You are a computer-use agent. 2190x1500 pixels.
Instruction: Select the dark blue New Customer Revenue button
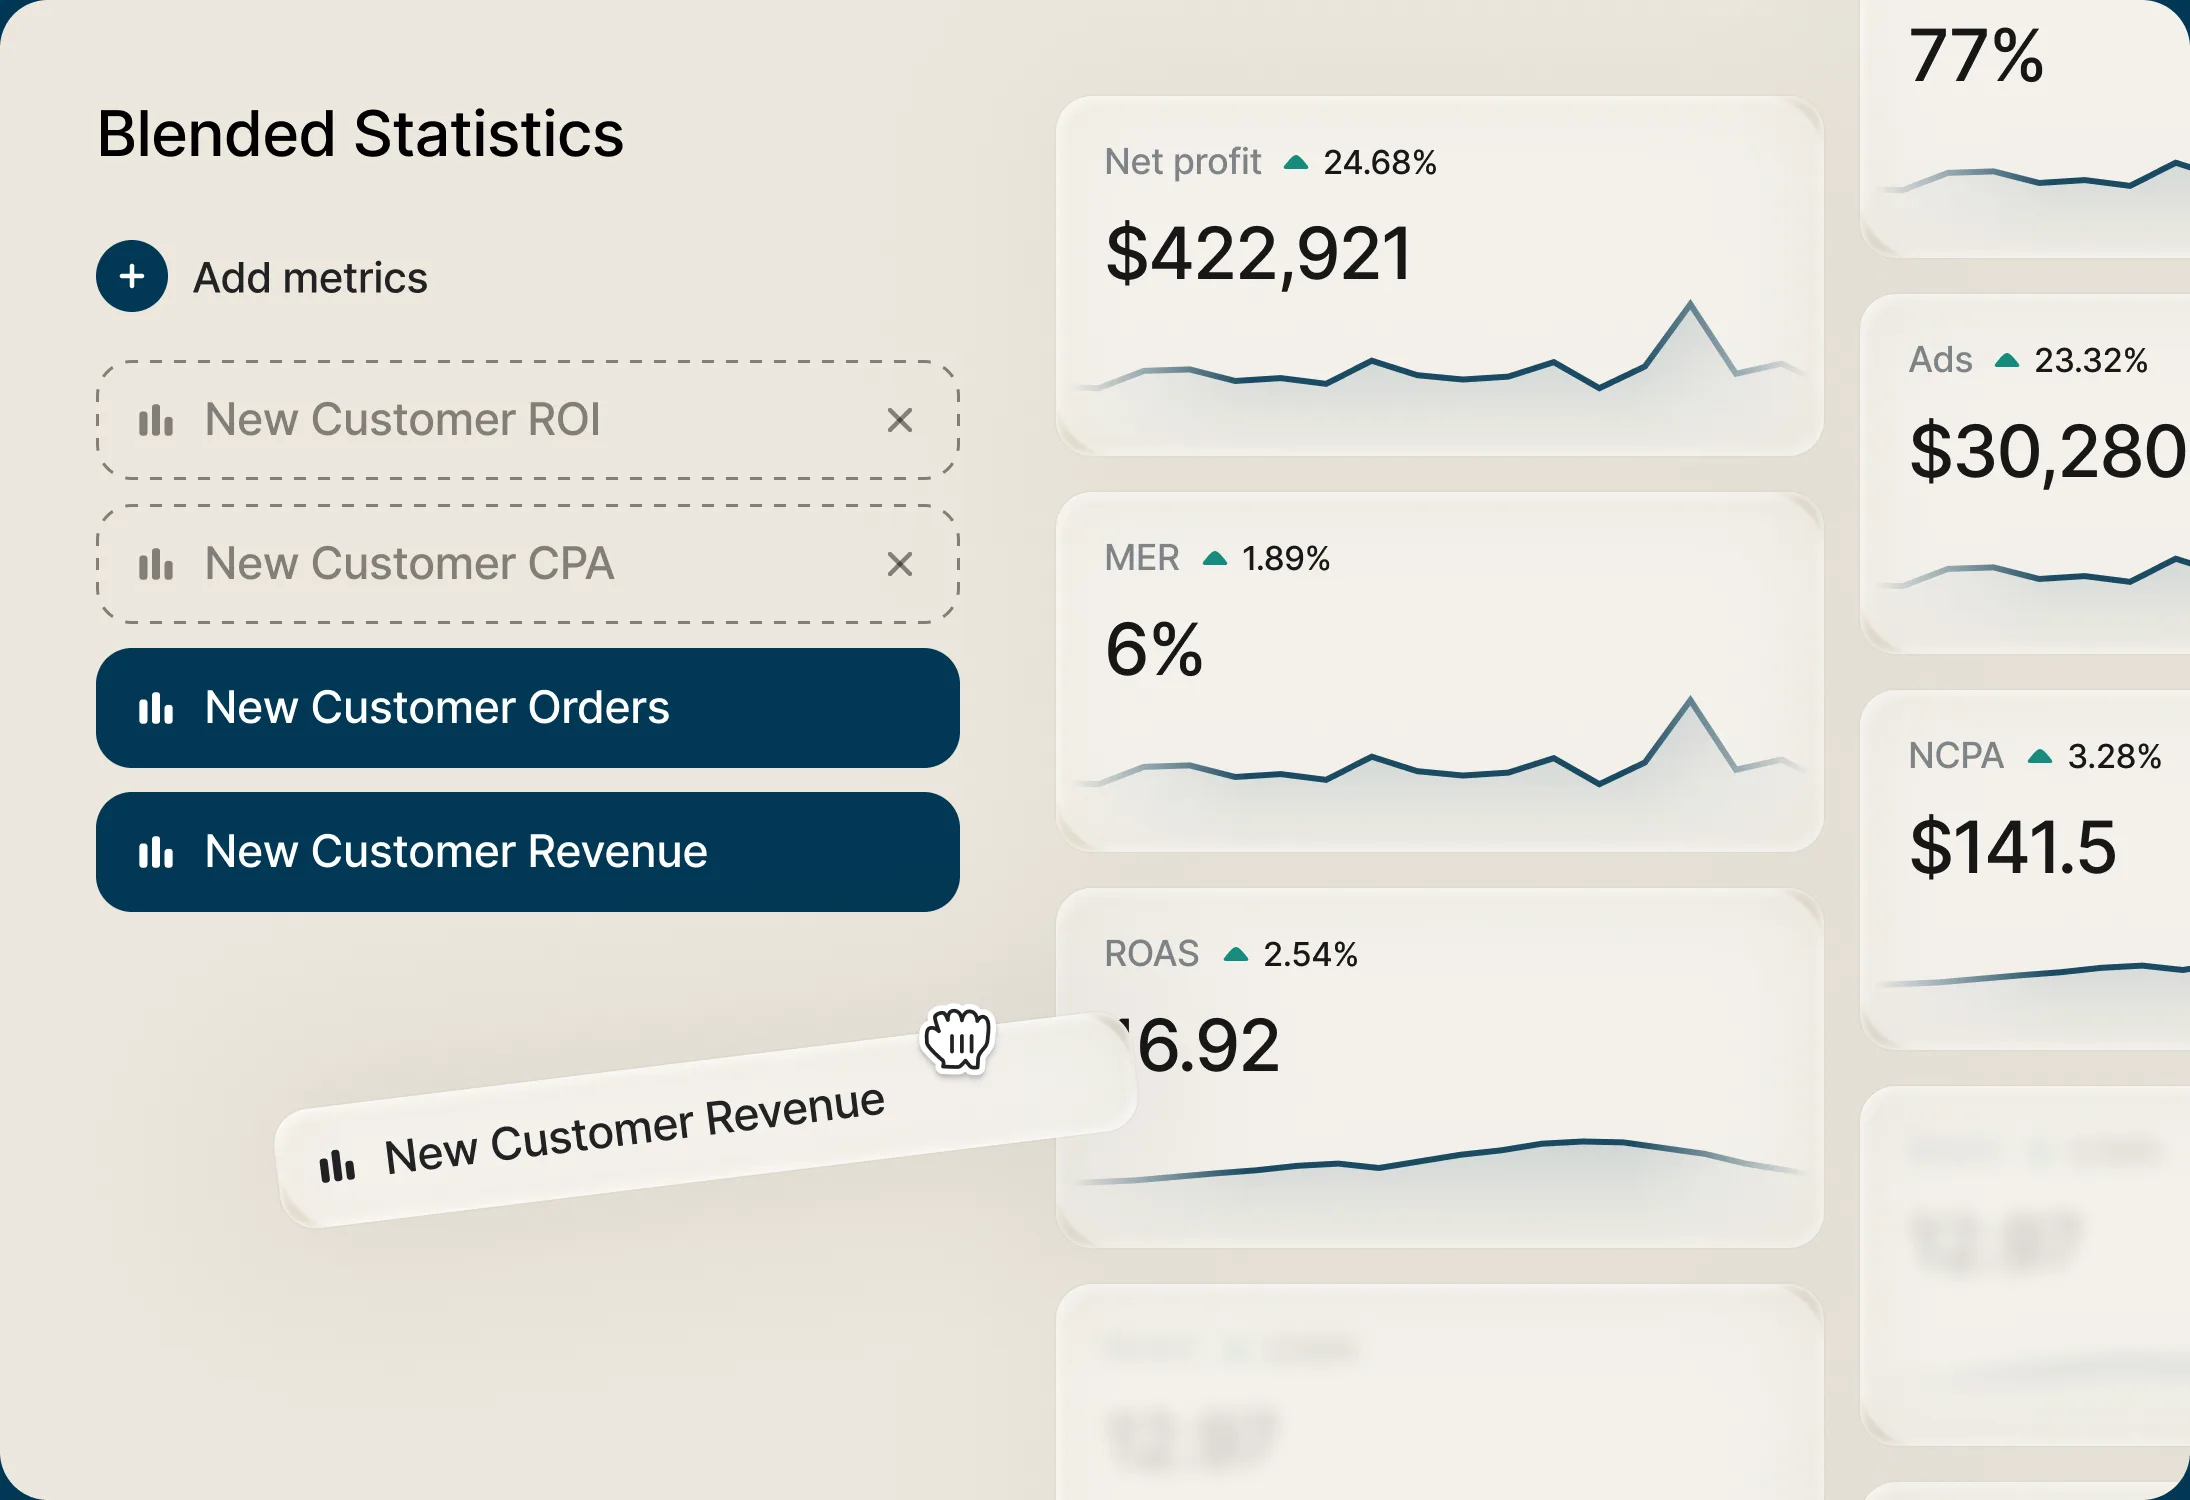point(528,852)
